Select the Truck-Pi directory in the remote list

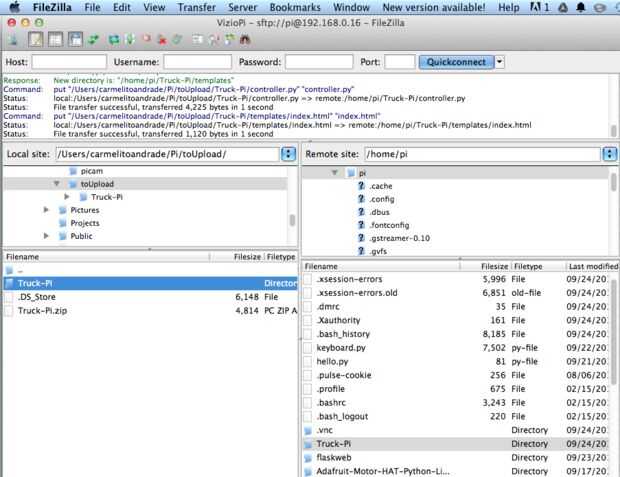456,444
